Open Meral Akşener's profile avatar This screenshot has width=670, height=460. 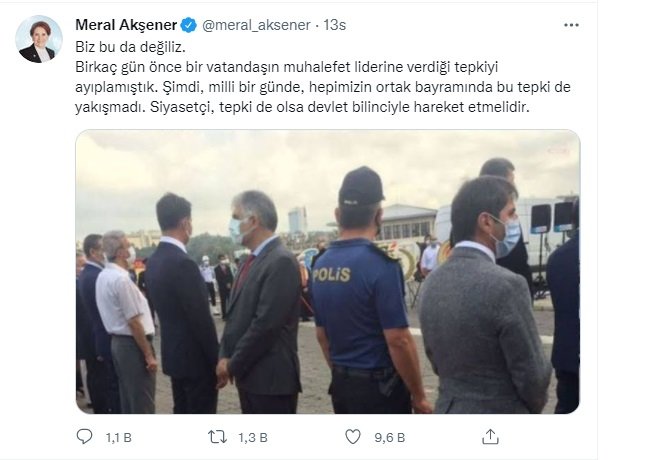(39, 39)
